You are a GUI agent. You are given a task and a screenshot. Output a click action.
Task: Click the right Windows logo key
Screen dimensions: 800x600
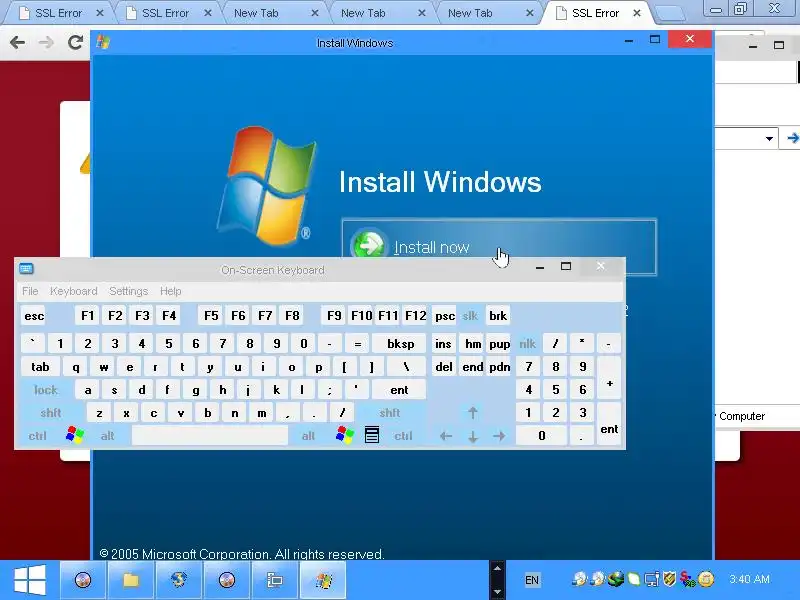(x=345, y=436)
